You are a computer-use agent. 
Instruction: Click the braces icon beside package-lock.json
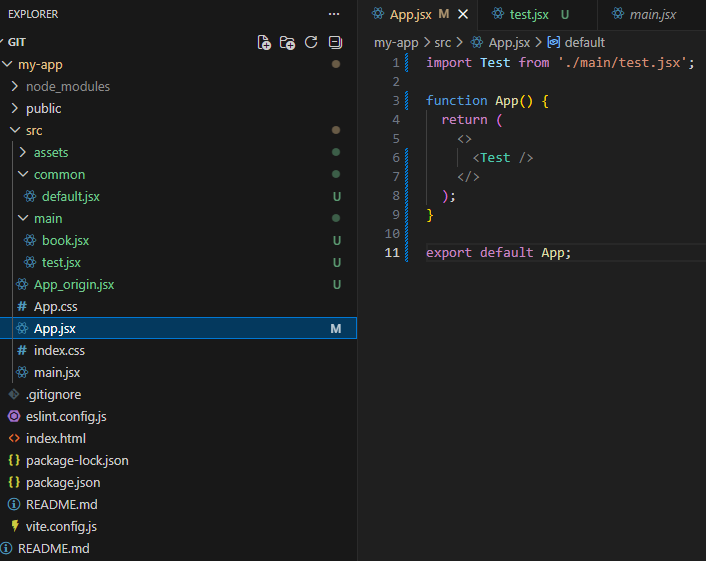click(x=14, y=460)
